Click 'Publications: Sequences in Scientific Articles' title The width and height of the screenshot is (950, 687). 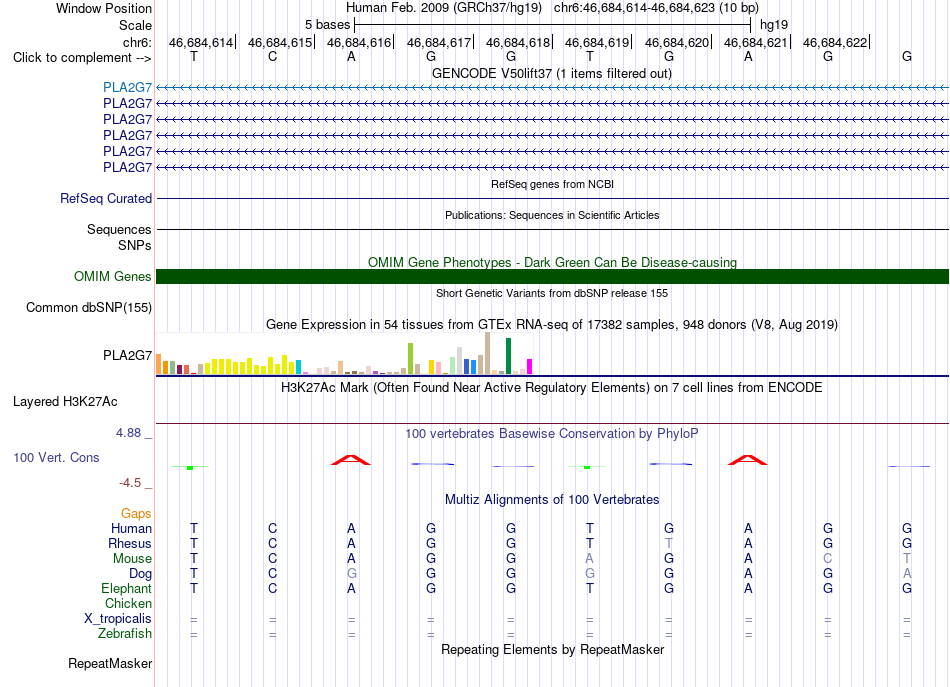(x=552, y=215)
